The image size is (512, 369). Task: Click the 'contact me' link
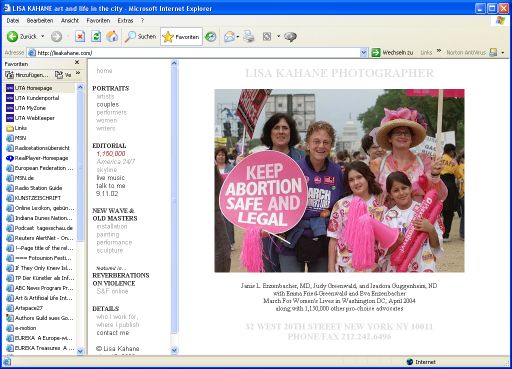click(x=113, y=333)
